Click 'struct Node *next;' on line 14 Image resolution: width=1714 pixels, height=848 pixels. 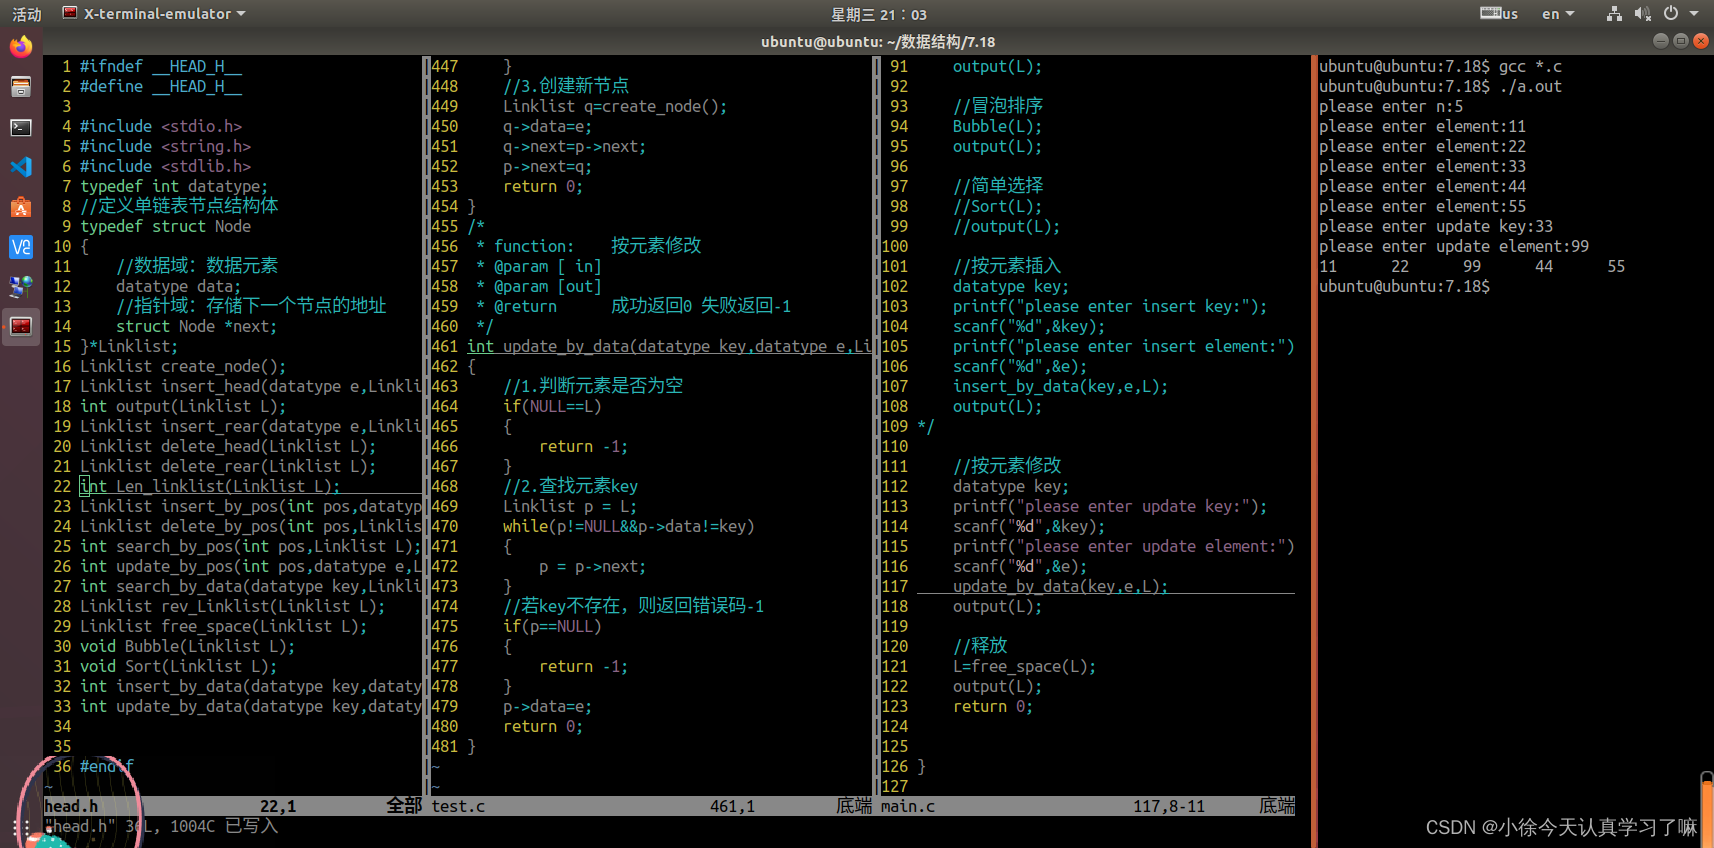click(197, 326)
